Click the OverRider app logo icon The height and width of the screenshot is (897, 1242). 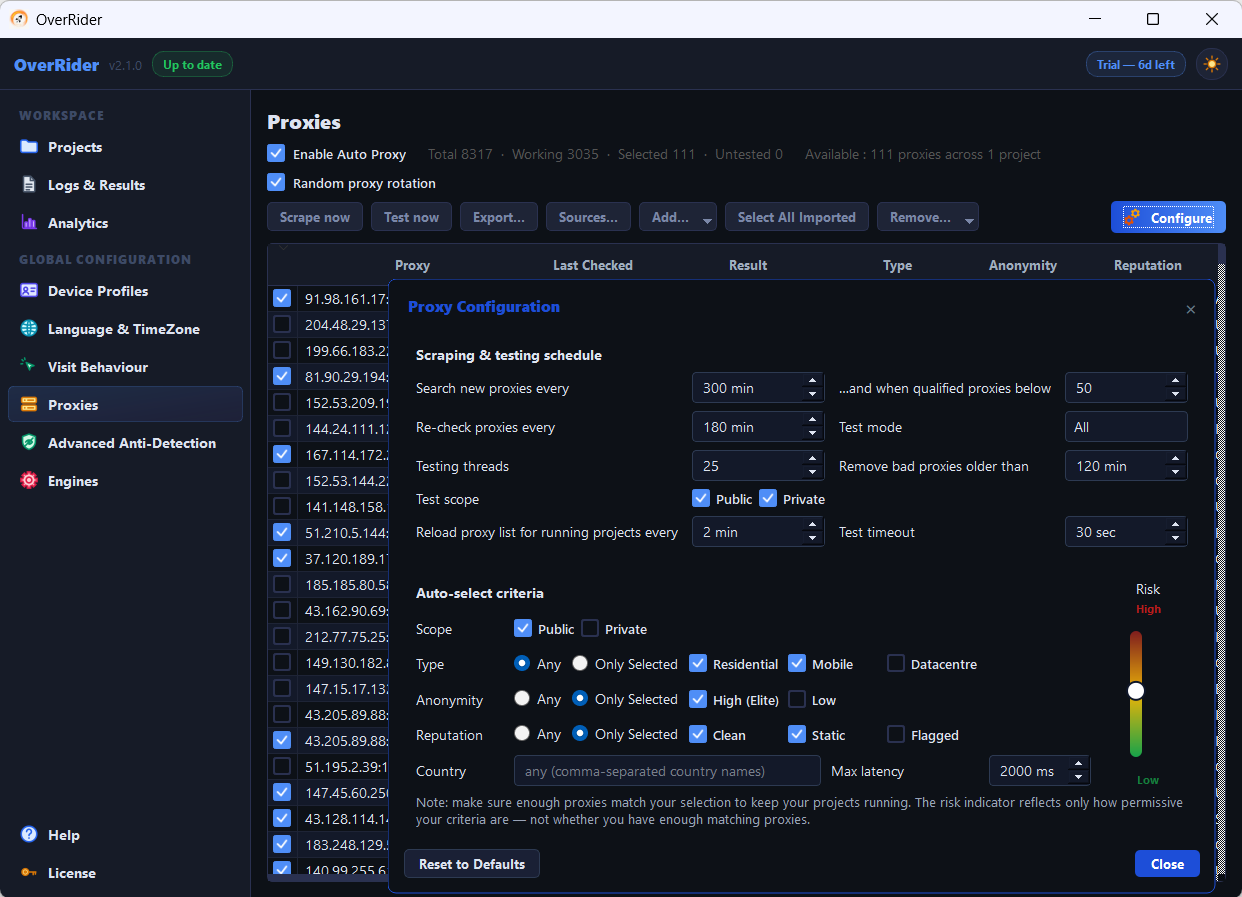coord(19,19)
